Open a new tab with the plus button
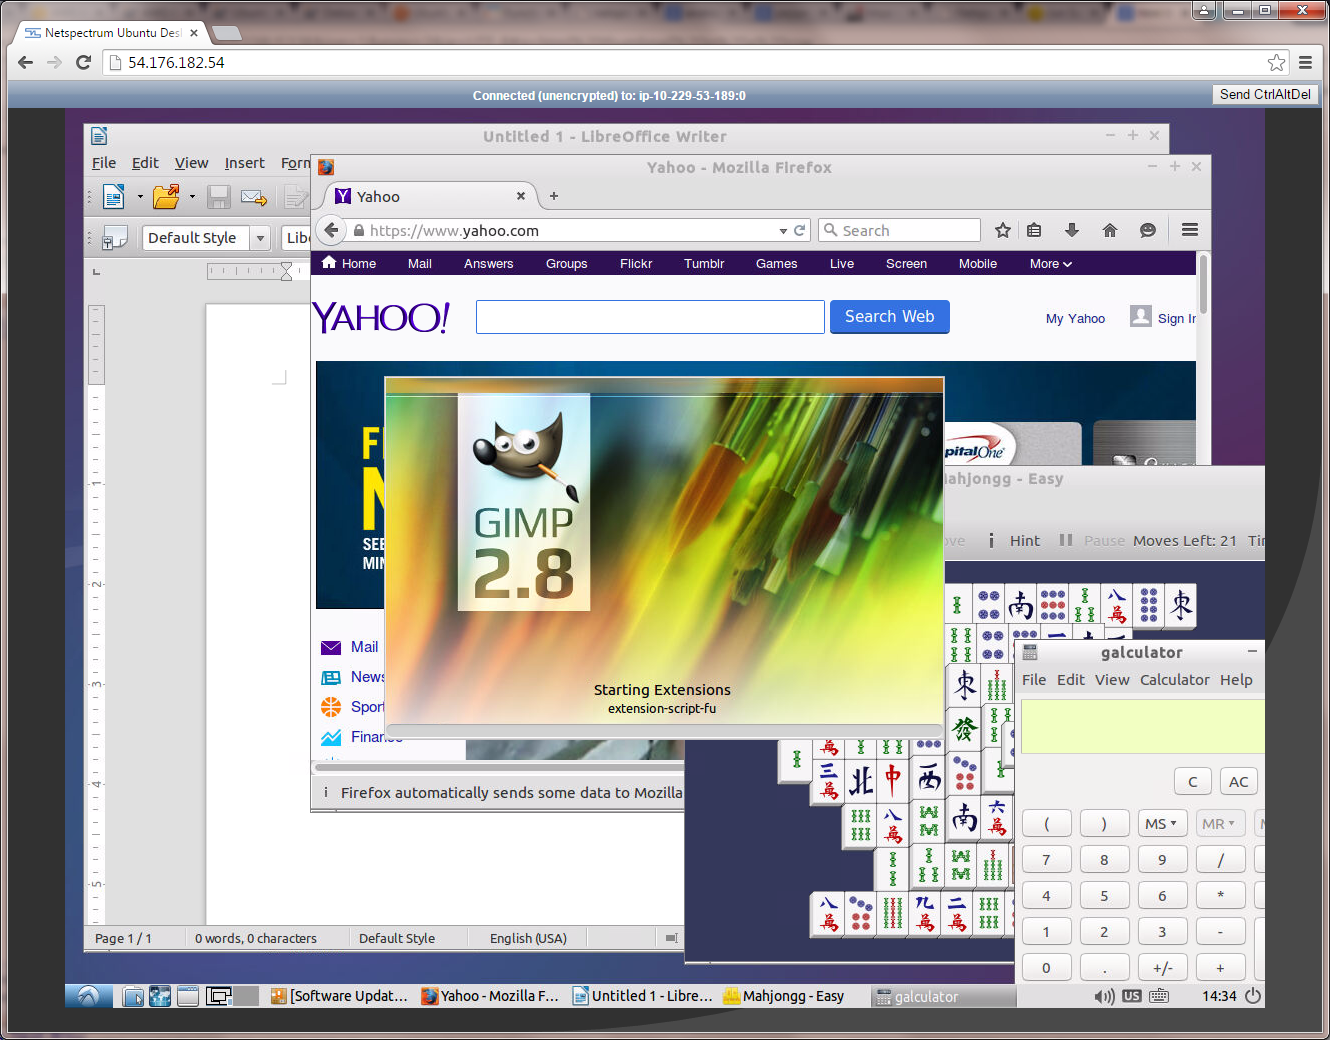The height and width of the screenshot is (1040, 1330). coord(554,196)
